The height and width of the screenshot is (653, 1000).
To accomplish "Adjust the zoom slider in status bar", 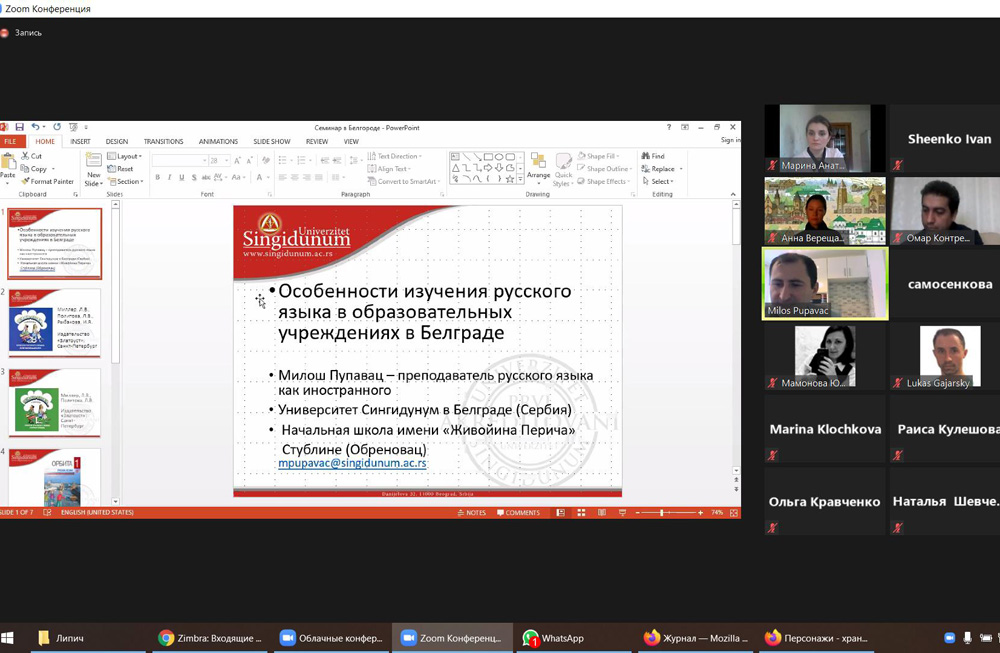I will [x=661, y=512].
